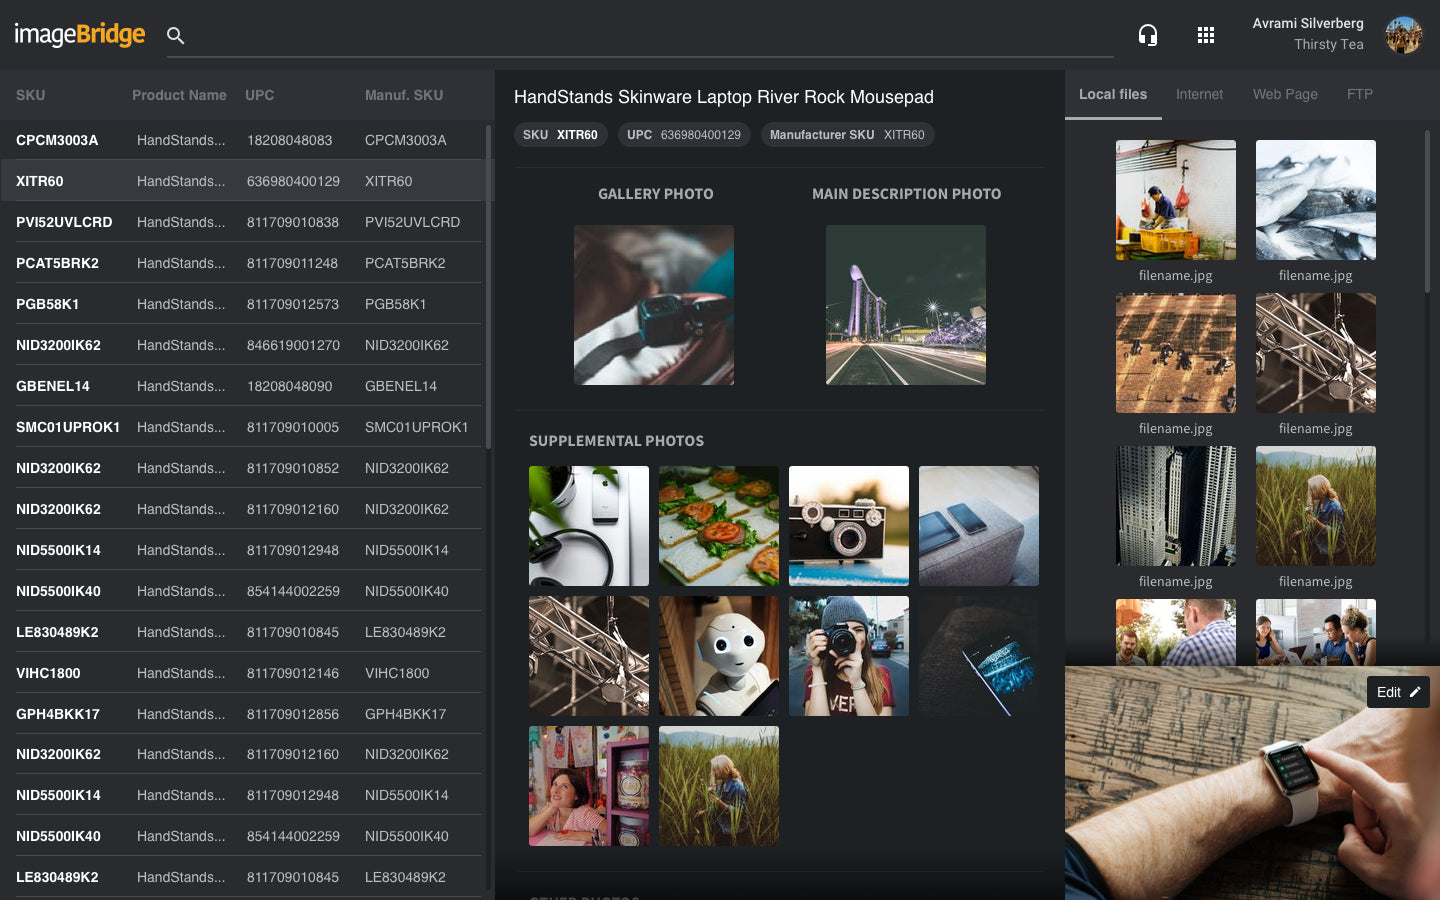Image resolution: width=1440 pixels, height=900 pixels.
Task: Select the Gallery Photo smartwatch thumbnail
Action: click(654, 305)
